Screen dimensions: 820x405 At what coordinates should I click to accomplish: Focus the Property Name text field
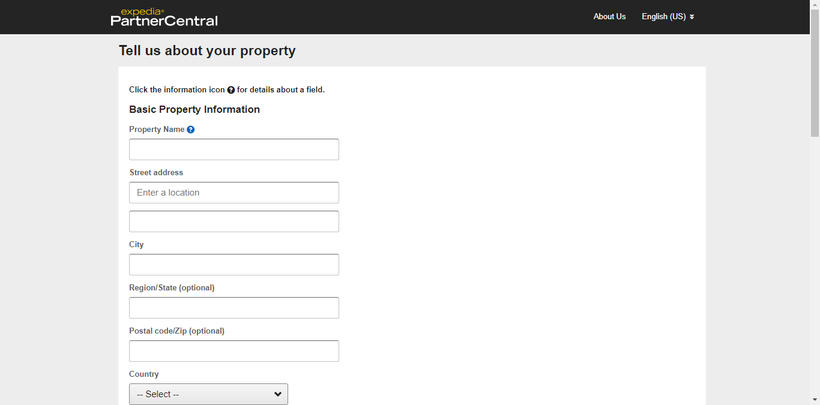pyautogui.click(x=234, y=149)
